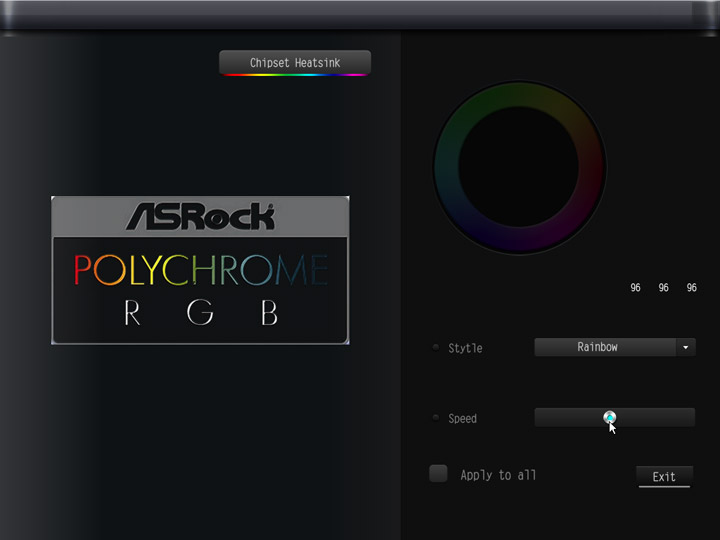Click the Speed slider handle
Viewport: 720px width, 540px height.
tap(609, 417)
